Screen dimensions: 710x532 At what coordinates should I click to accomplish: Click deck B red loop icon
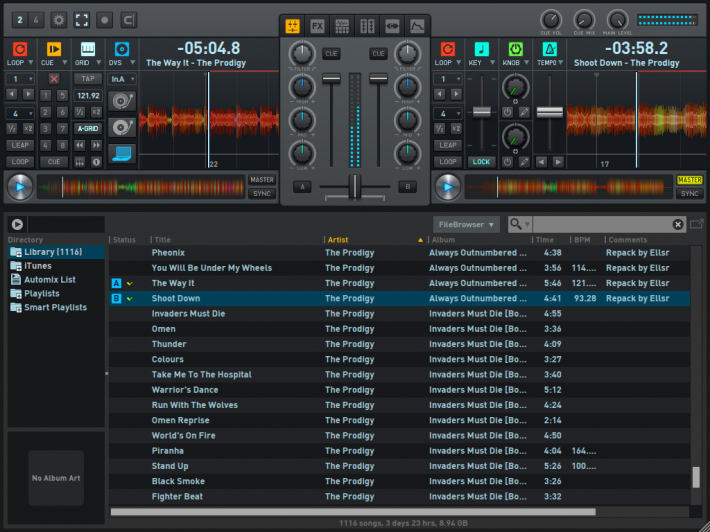447,49
